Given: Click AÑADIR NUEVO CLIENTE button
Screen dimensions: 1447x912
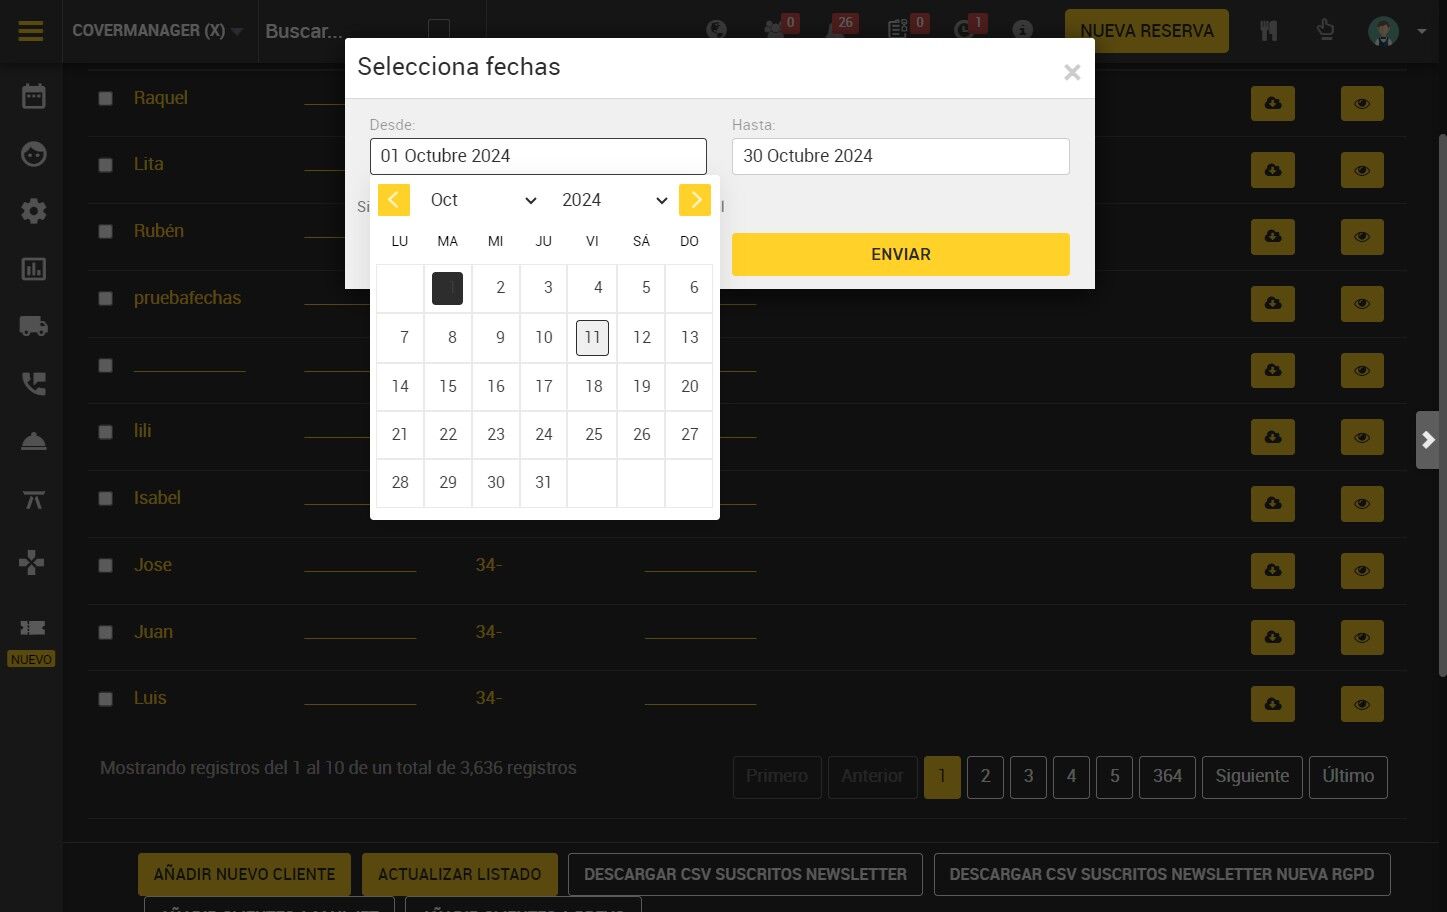Looking at the screenshot, I should tap(244, 874).
